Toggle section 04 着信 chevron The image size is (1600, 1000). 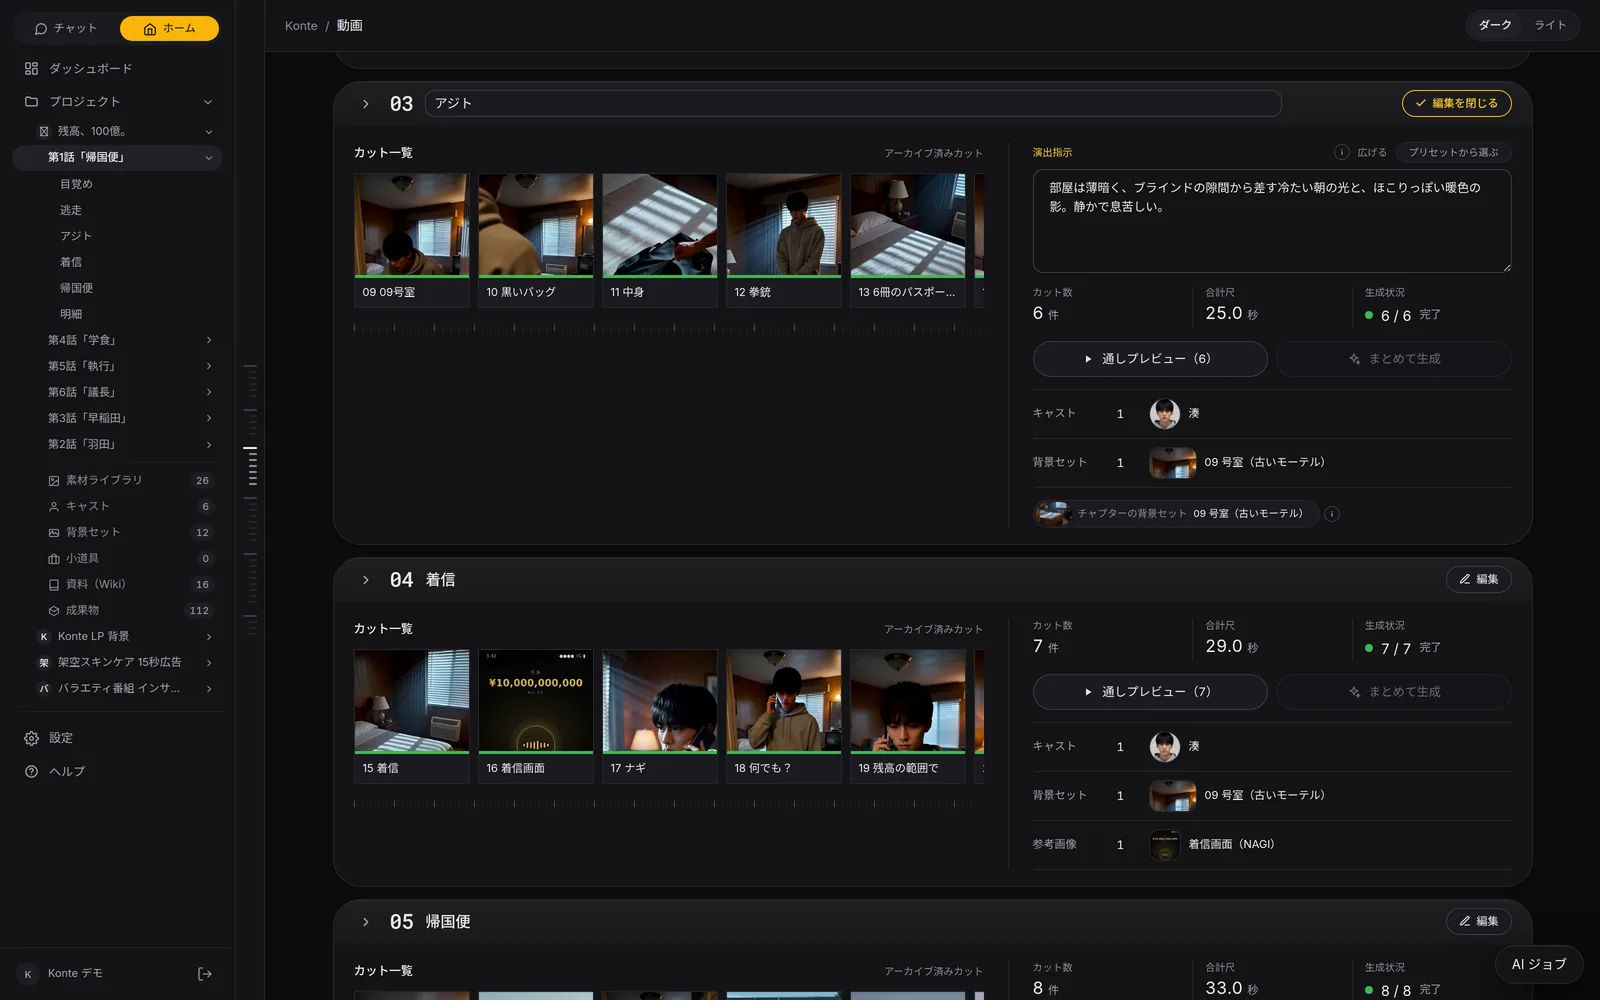click(366, 580)
